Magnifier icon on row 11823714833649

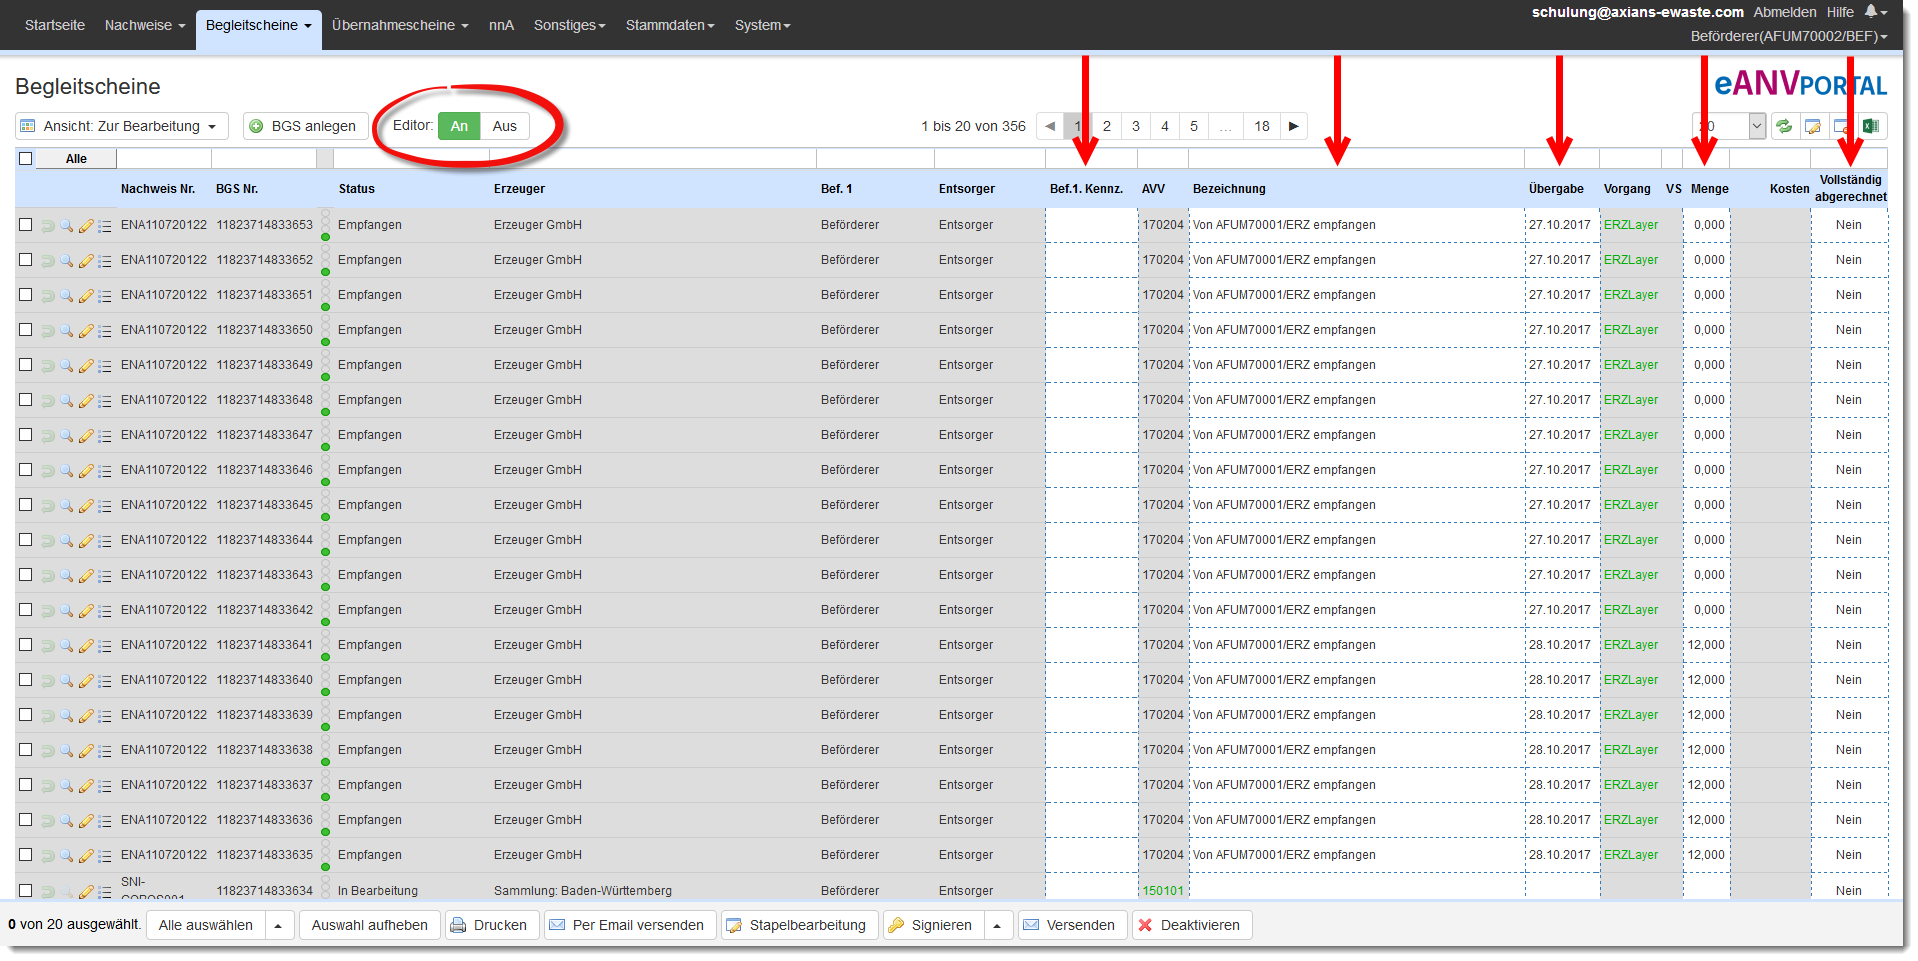[66, 366]
